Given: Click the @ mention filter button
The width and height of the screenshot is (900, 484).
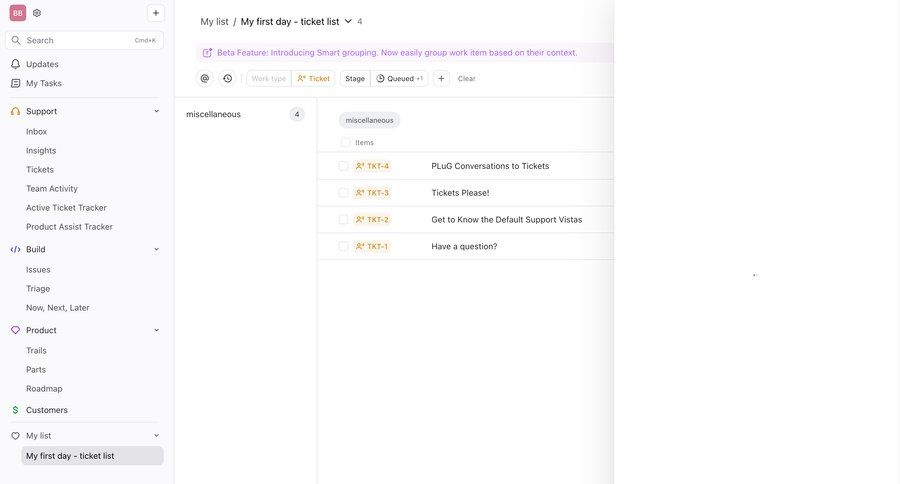Looking at the screenshot, I should (x=205, y=79).
